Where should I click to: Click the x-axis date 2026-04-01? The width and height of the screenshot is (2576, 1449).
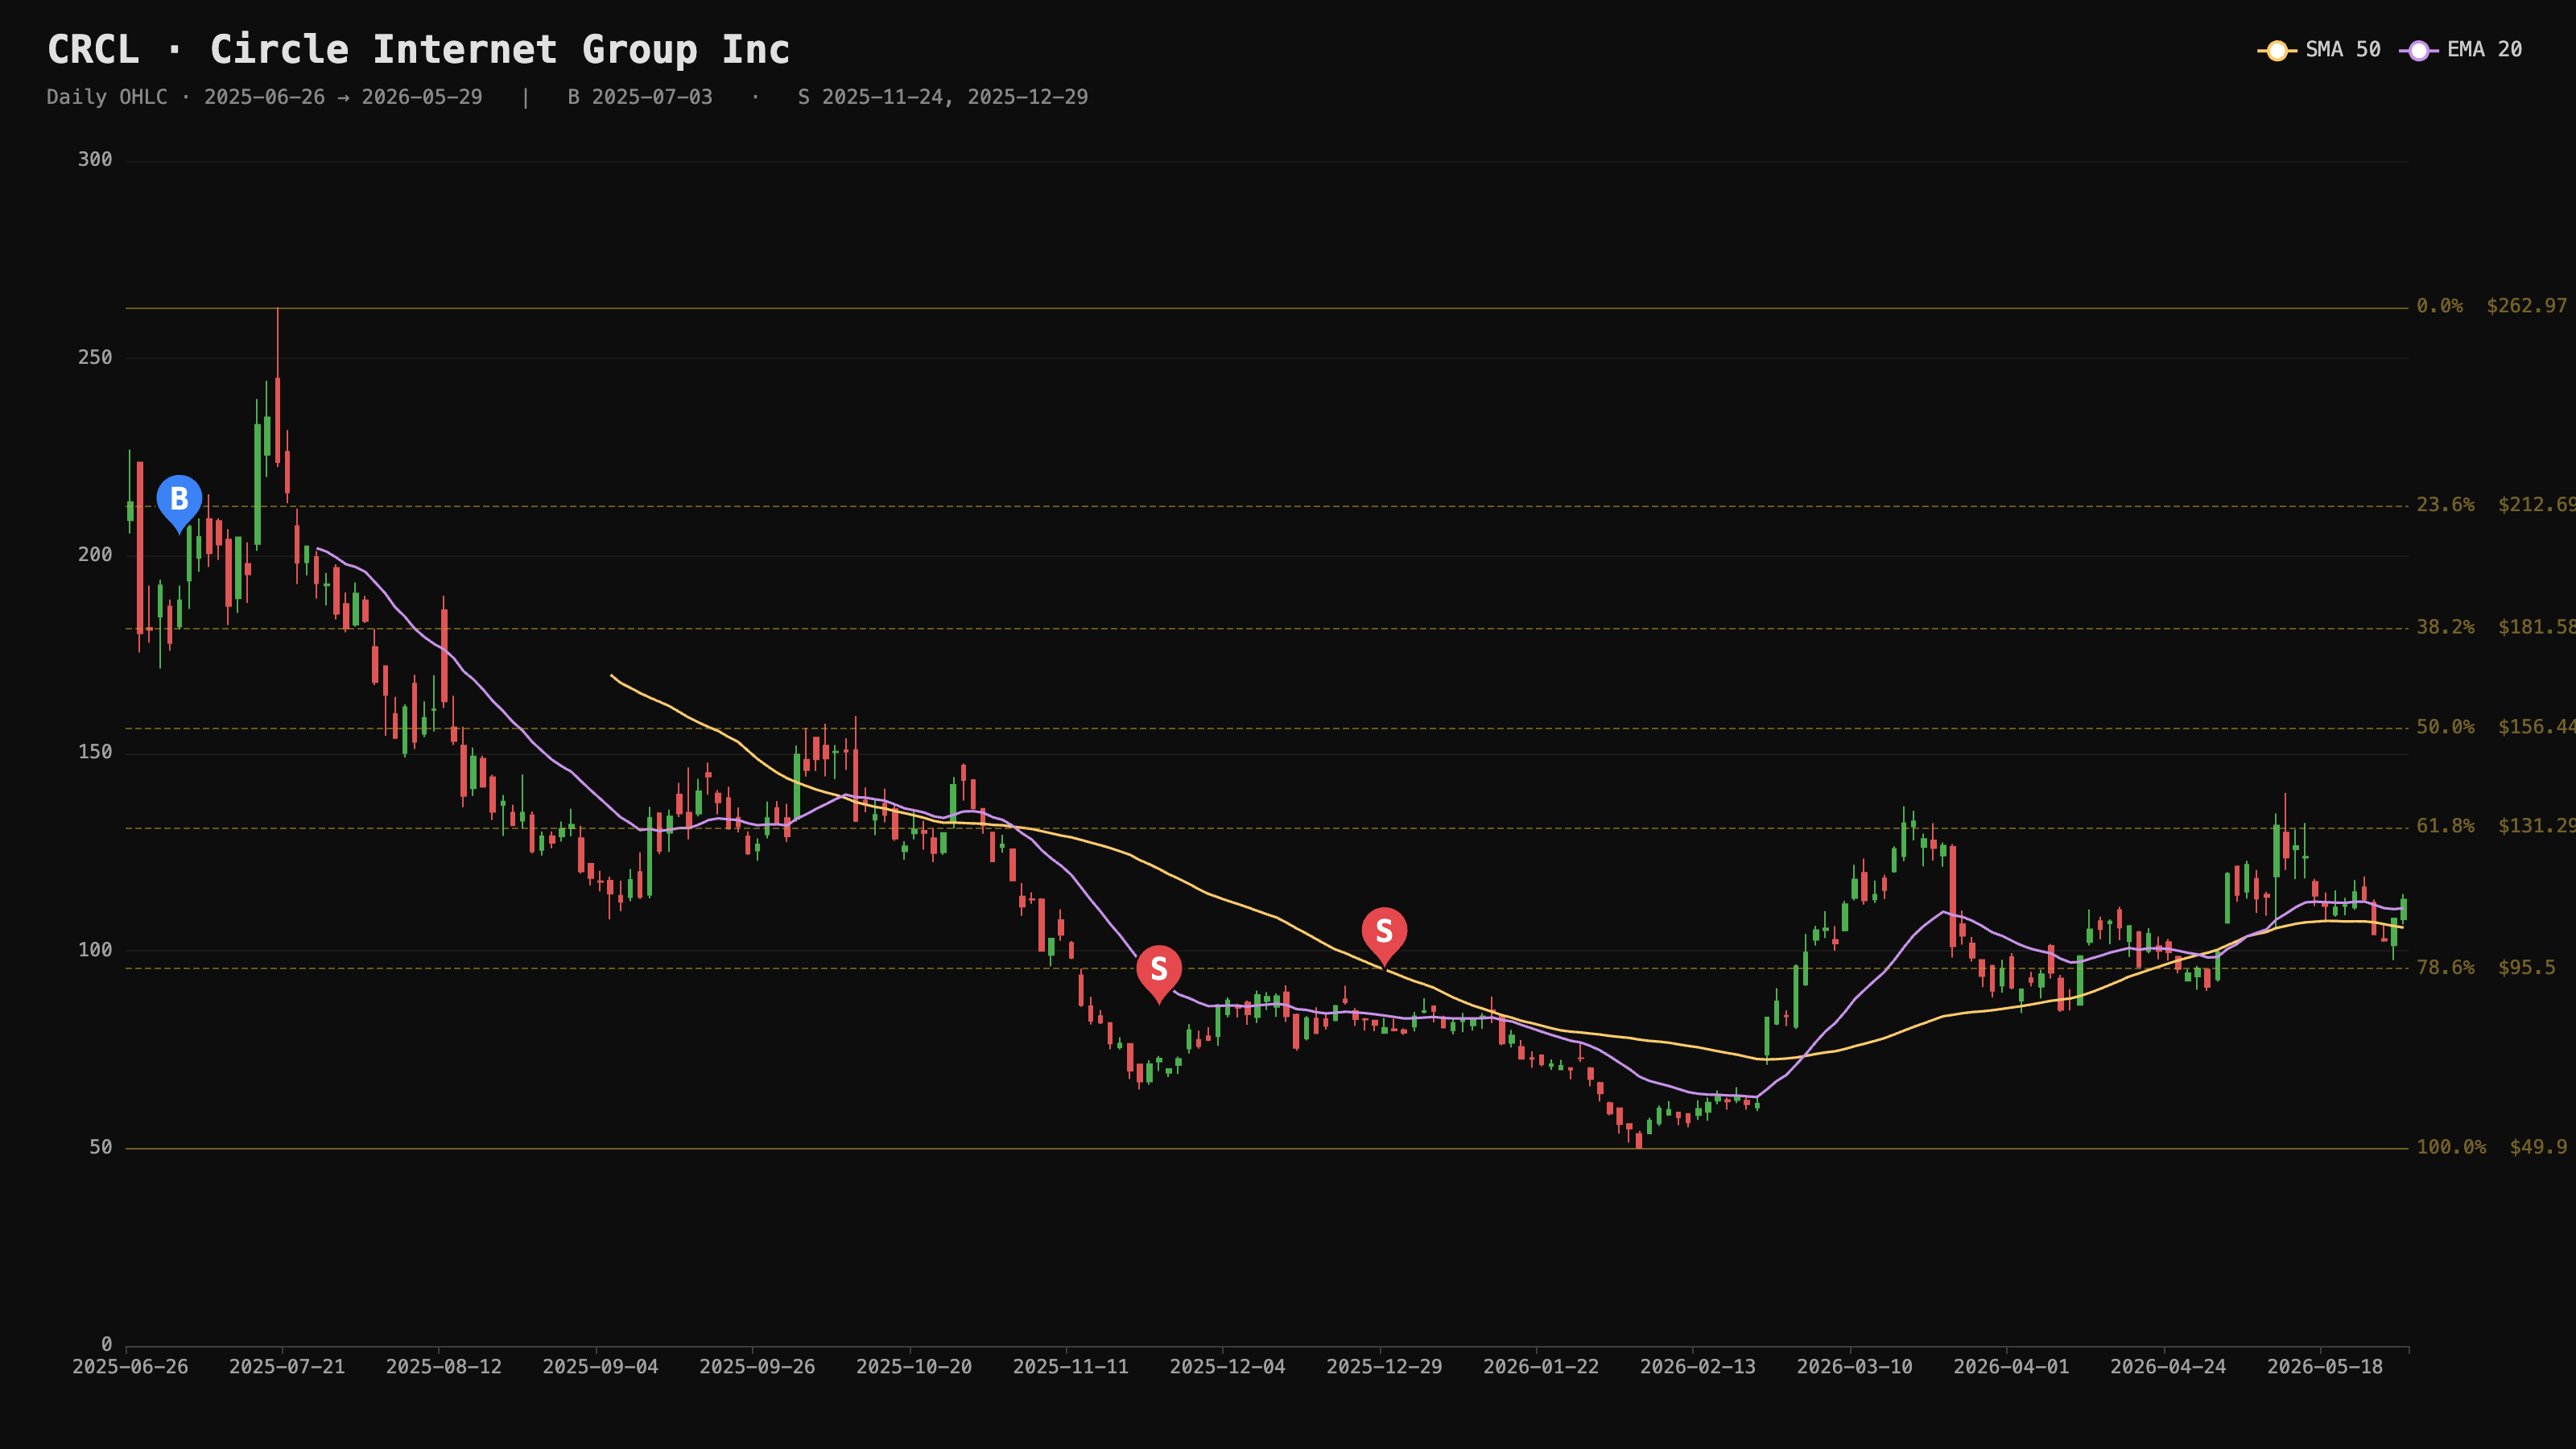2012,1367
